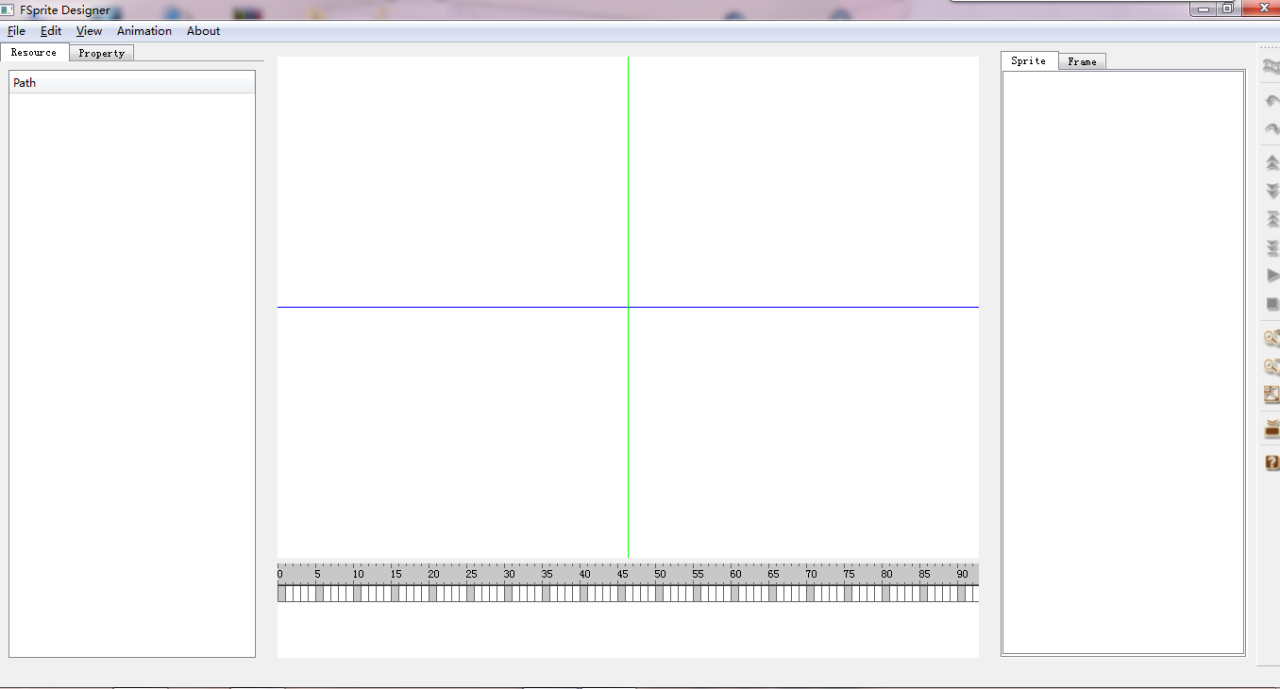Select timeline frame cell under 45
This screenshot has width=1280, height=689.
point(621,593)
